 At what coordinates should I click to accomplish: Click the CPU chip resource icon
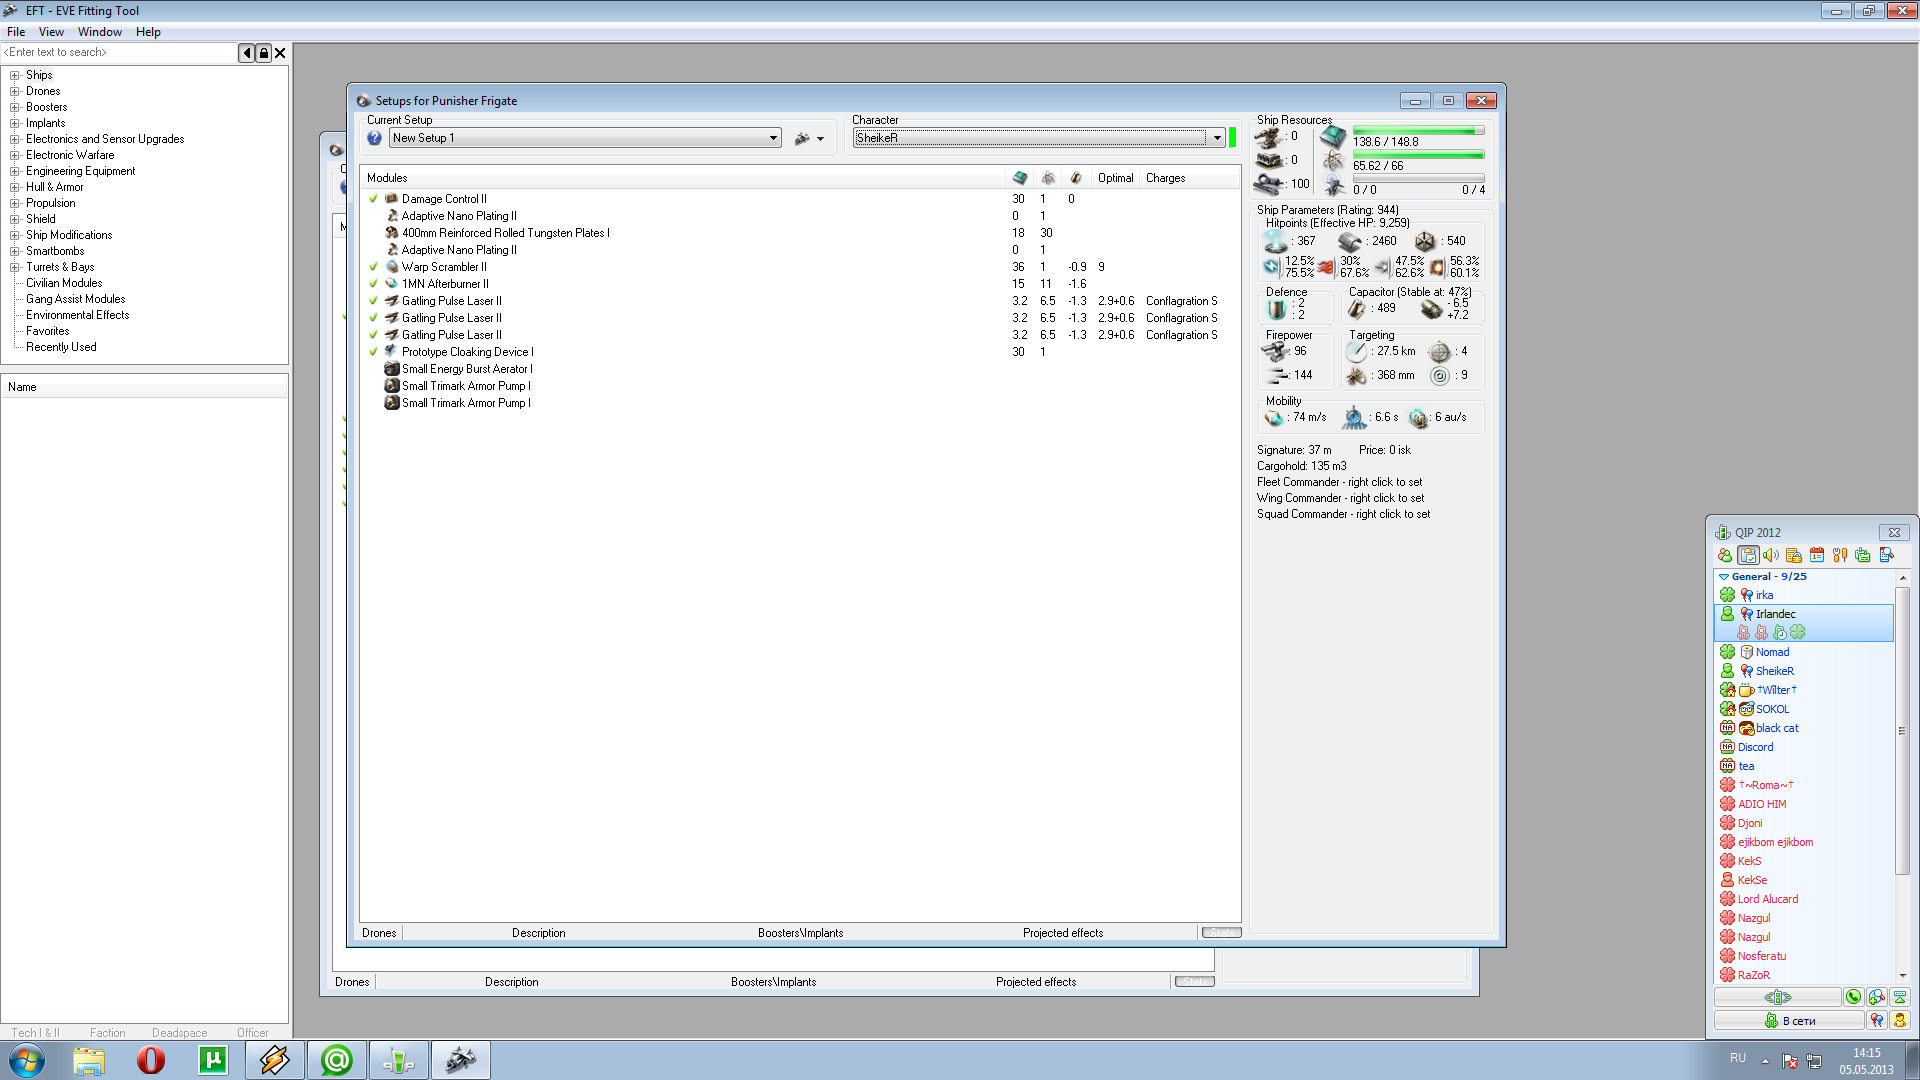tap(1333, 136)
